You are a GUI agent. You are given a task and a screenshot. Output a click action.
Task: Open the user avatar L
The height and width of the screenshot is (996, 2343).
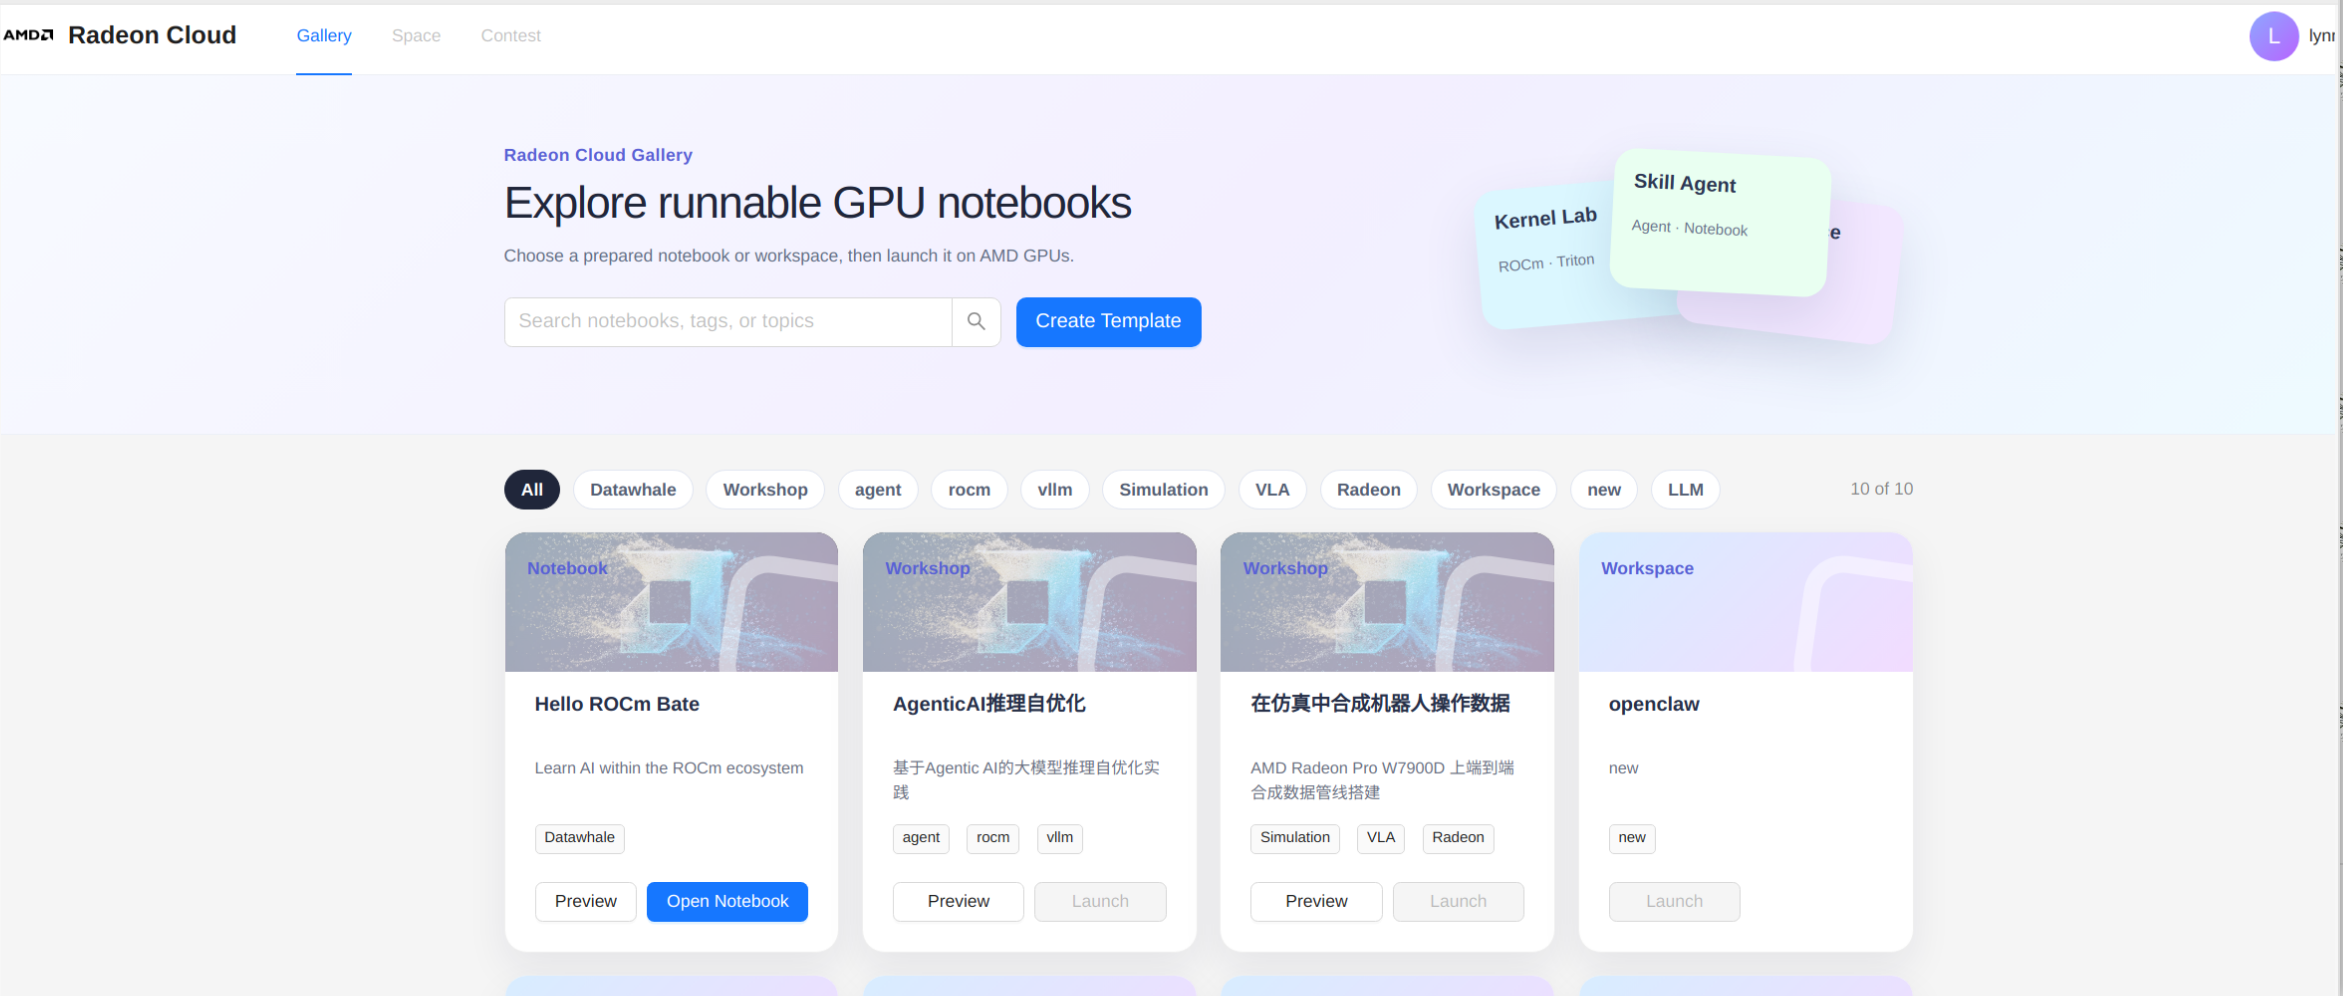[2273, 36]
